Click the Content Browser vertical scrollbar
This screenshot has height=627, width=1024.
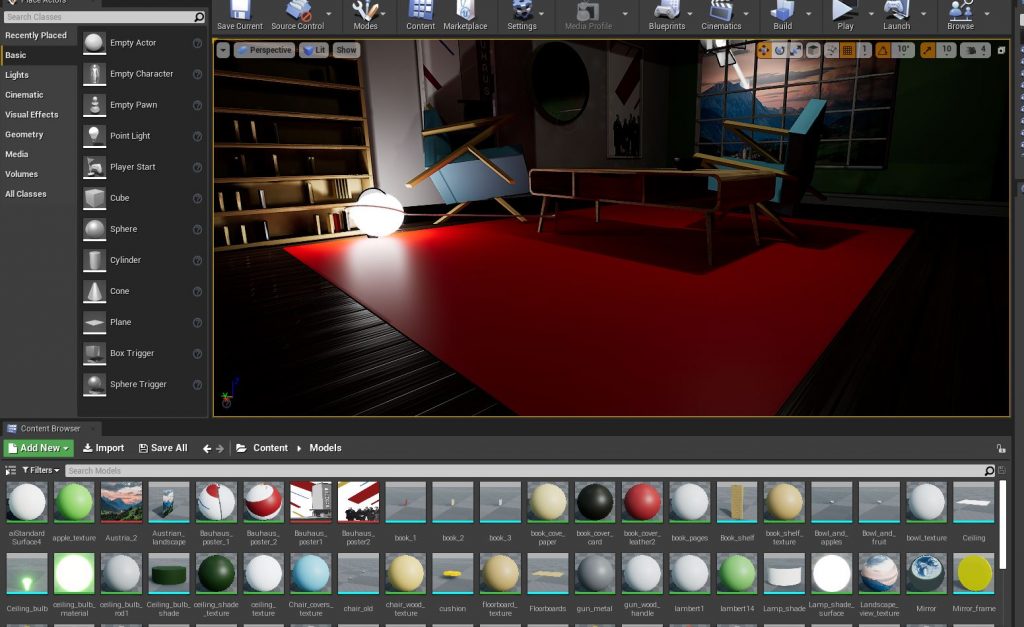[1003, 526]
